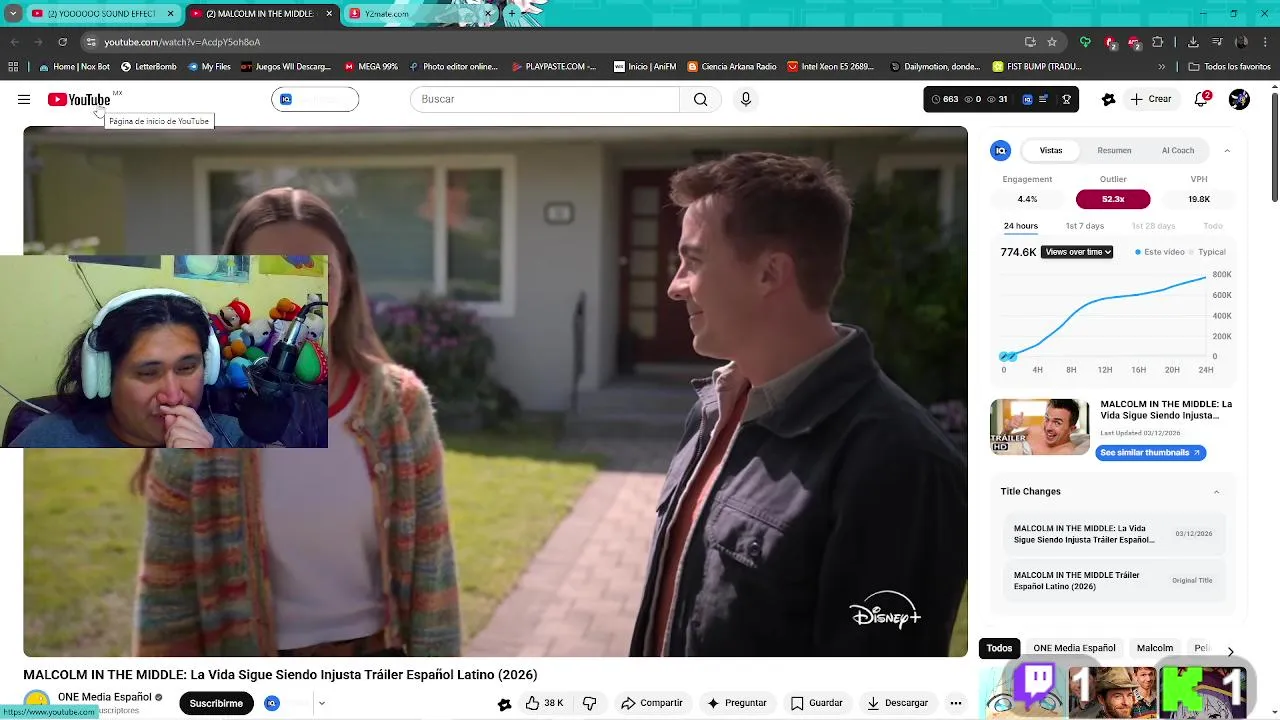Click the puzzle icon left of like button
Image resolution: width=1280 pixels, height=720 pixels.
tap(504, 704)
